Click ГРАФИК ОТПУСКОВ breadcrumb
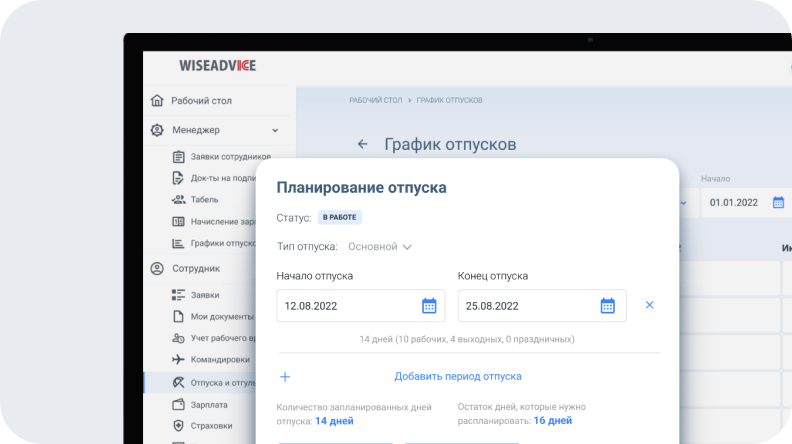 tap(450, 100)
